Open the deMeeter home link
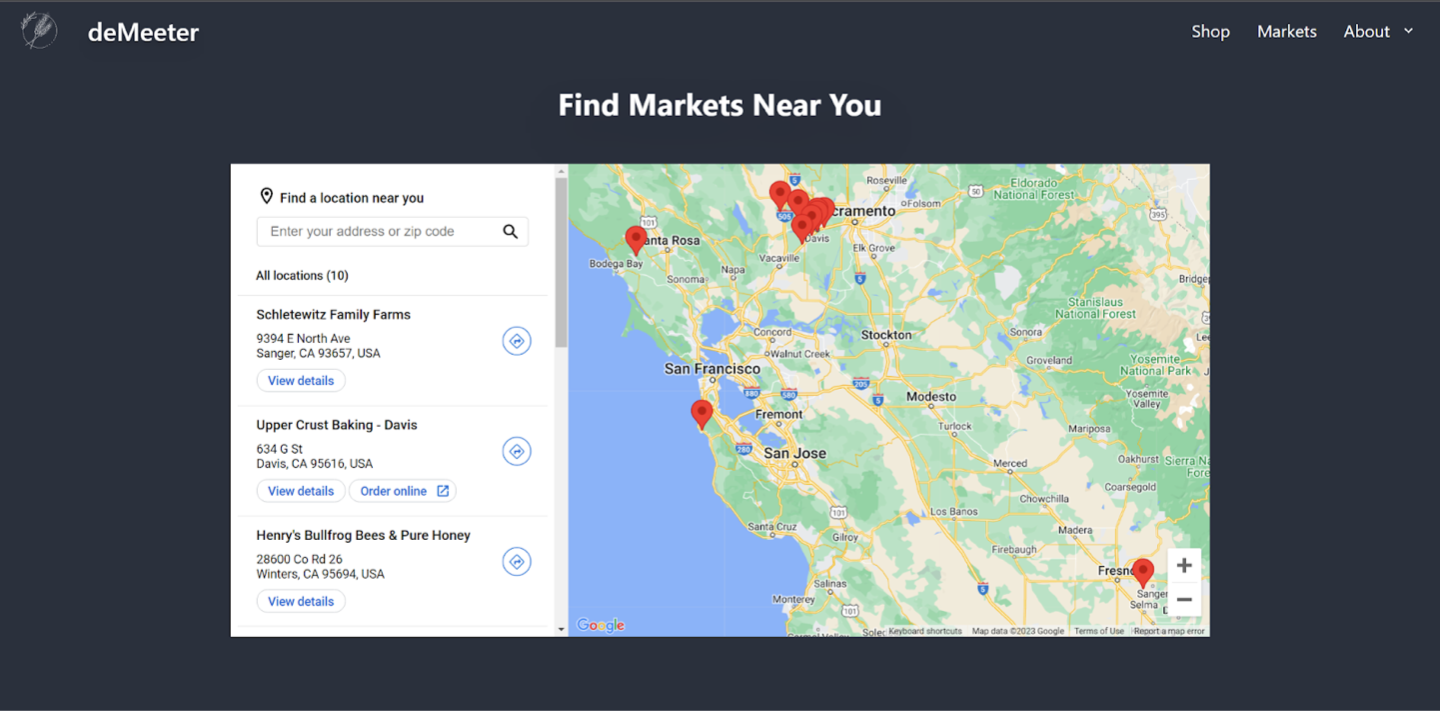 click(143, 32)
